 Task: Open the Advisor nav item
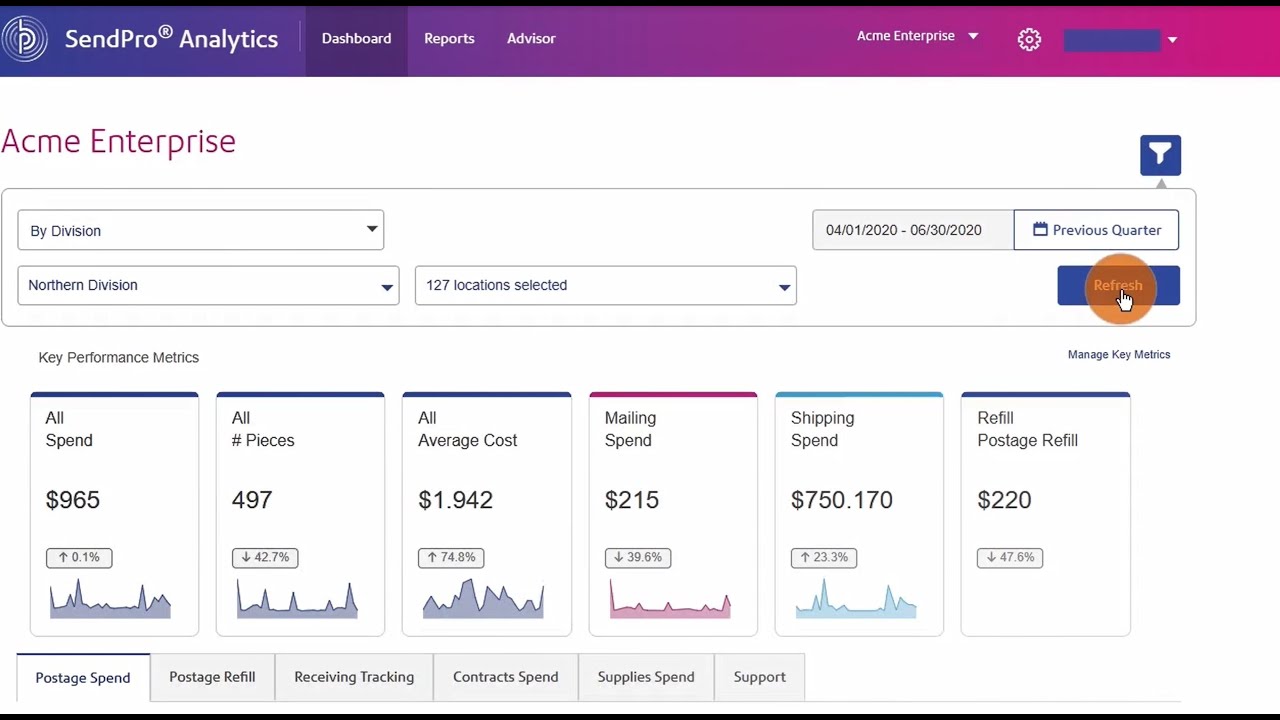[x=531, y=39]
